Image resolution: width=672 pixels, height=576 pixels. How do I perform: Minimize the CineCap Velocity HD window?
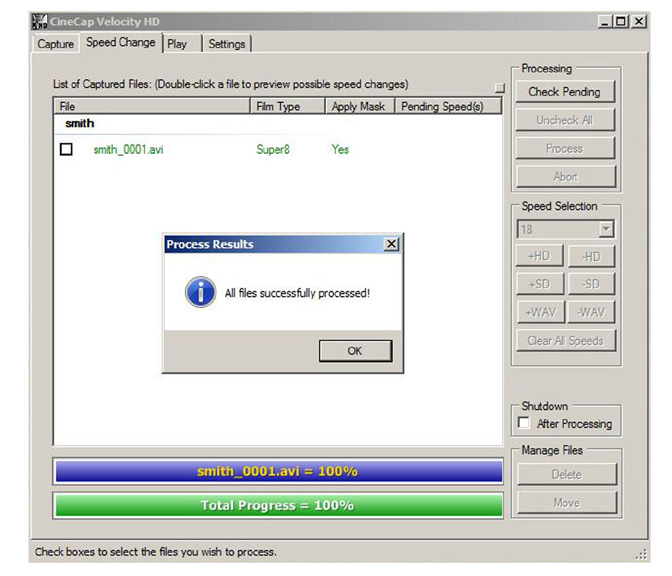(605, 21)
